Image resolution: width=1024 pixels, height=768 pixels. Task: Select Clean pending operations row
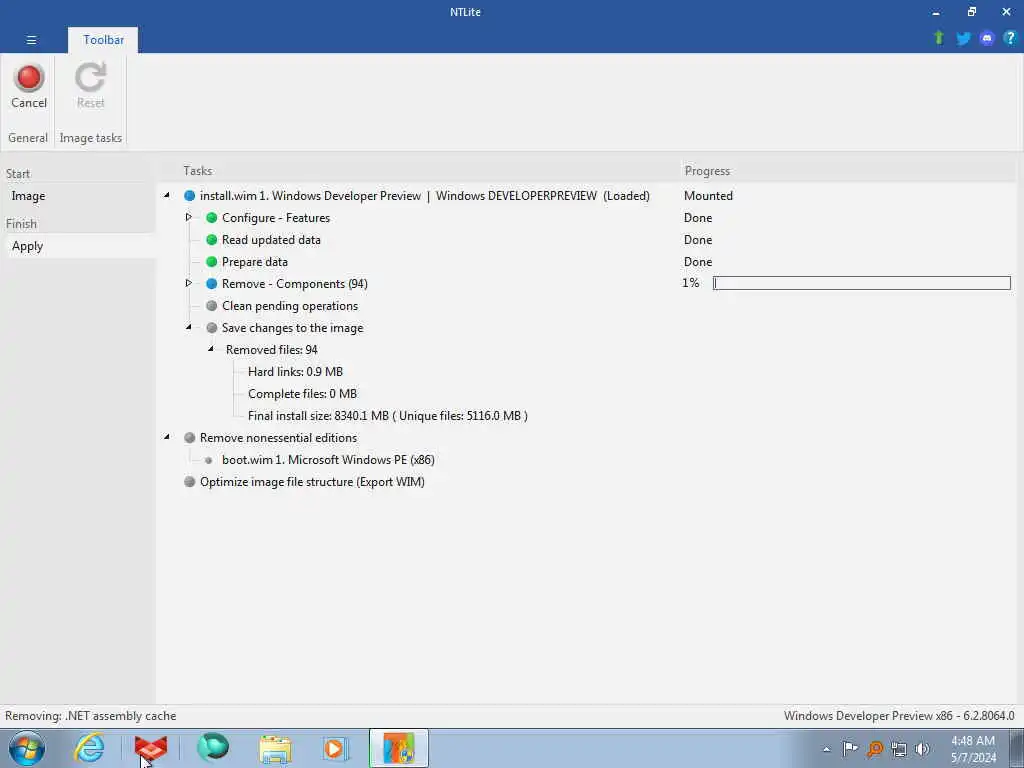point(290,306)
